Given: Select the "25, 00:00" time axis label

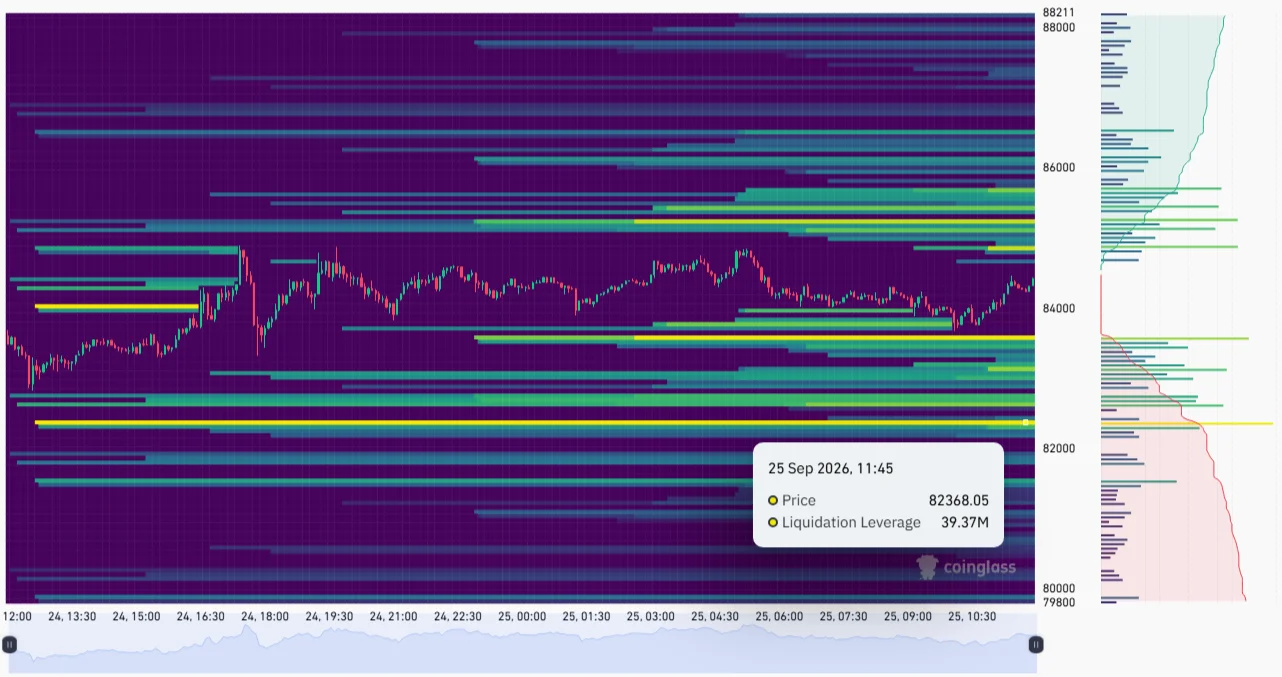Looking at the screenshot, I should [x=522, y=616].
